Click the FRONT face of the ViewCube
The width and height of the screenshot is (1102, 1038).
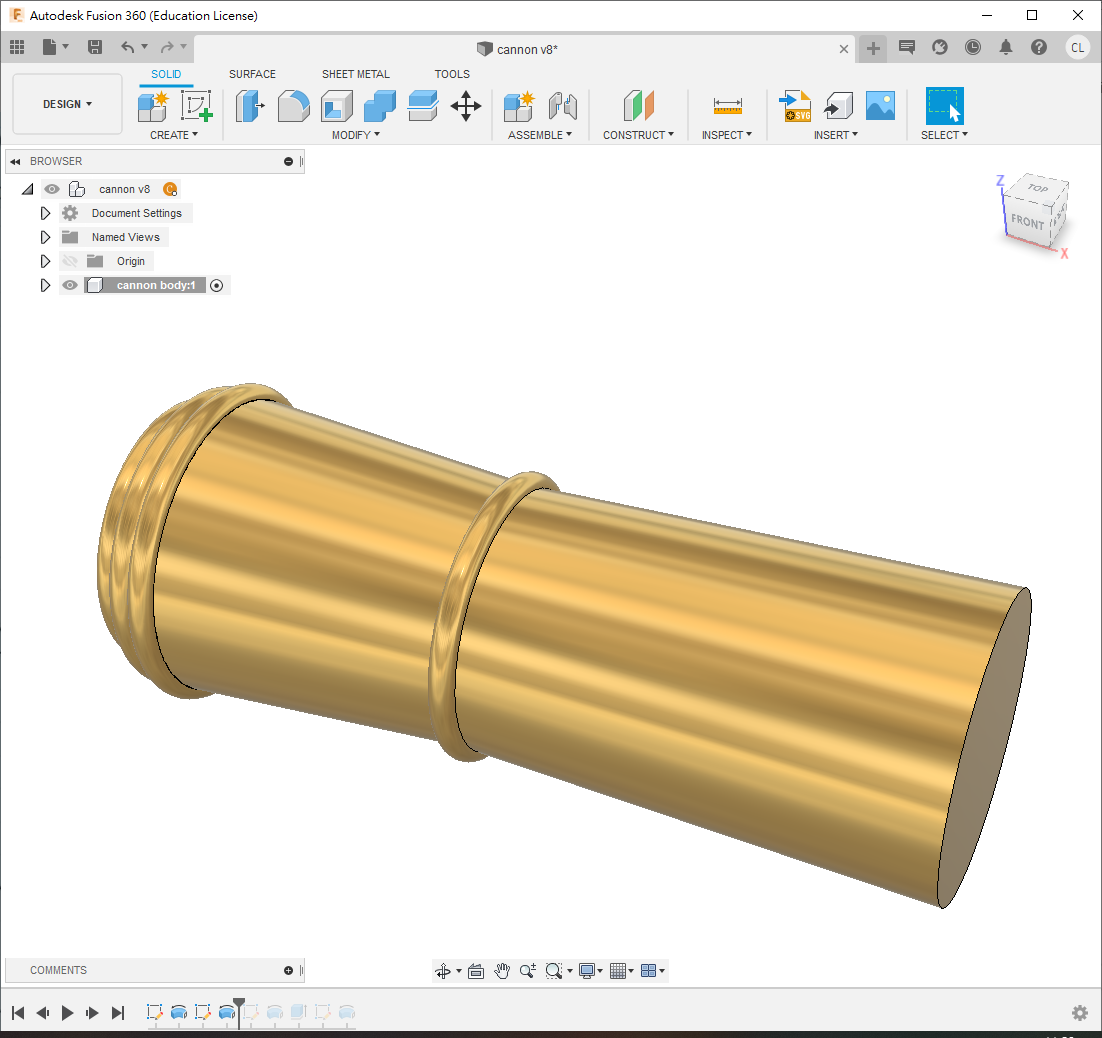tap(1027, 221)
